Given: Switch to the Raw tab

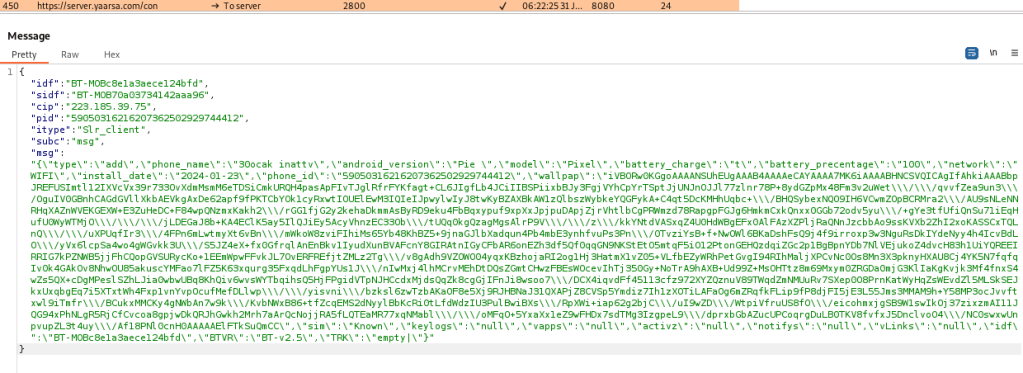Looking at the screenshot, I should 70,55.
